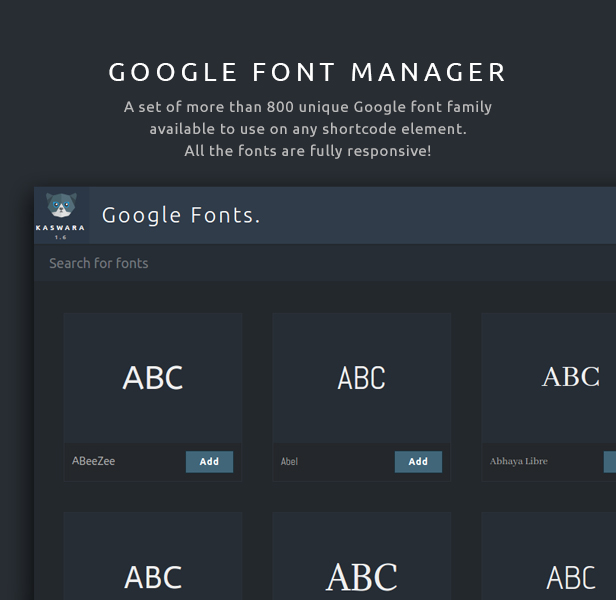Image resolution: width=616 pixels, height=600 pixels.
Task: Open second-row preview under Abhaya Libre
Action: 549,556
